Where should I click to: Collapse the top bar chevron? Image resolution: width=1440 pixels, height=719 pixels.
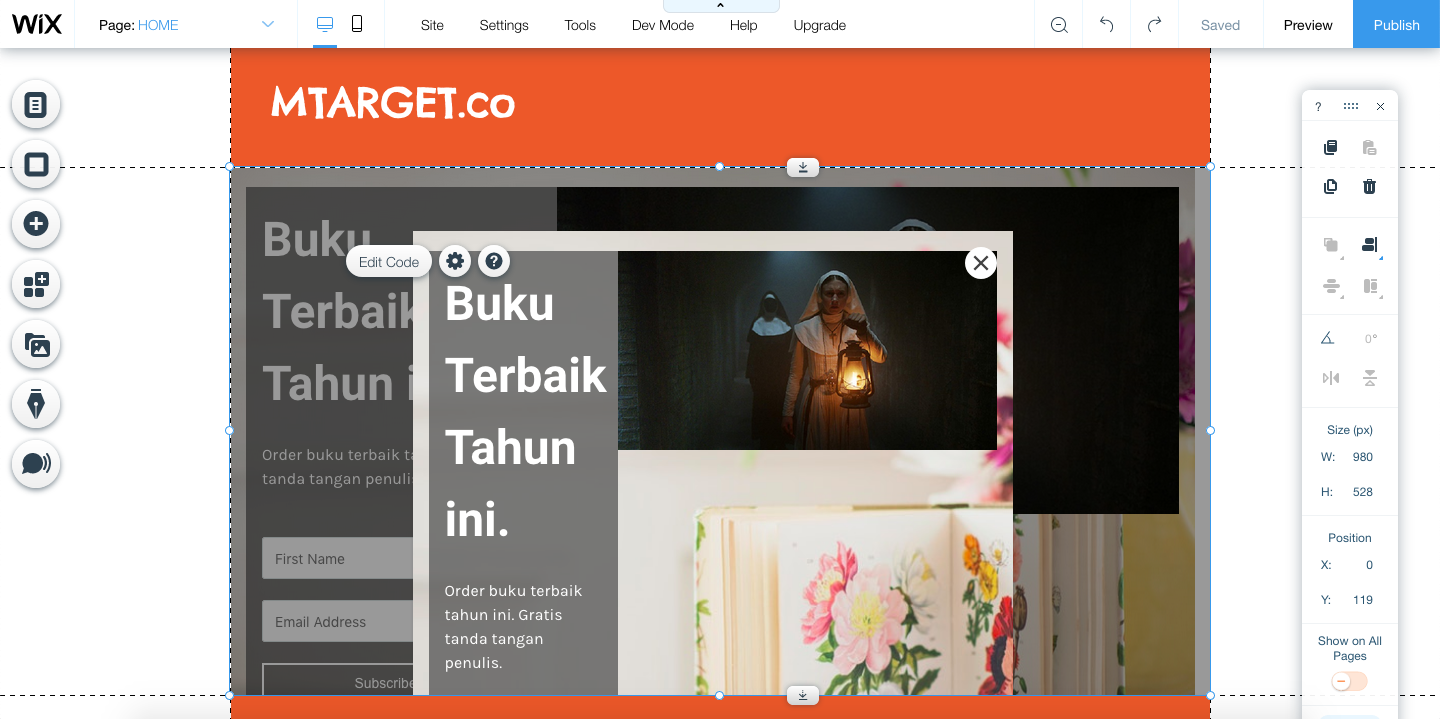point(721,6)
